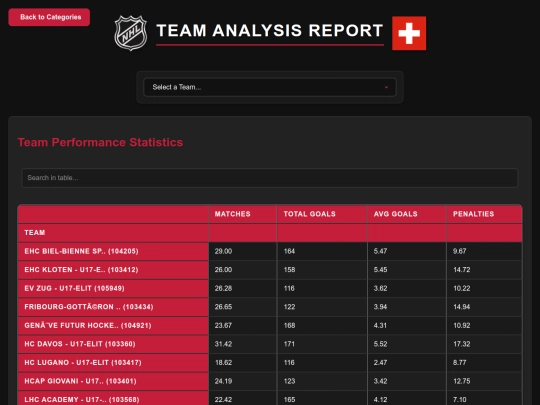Click total goals 122 for Fribourg-Gottéron

pos(289,307)
